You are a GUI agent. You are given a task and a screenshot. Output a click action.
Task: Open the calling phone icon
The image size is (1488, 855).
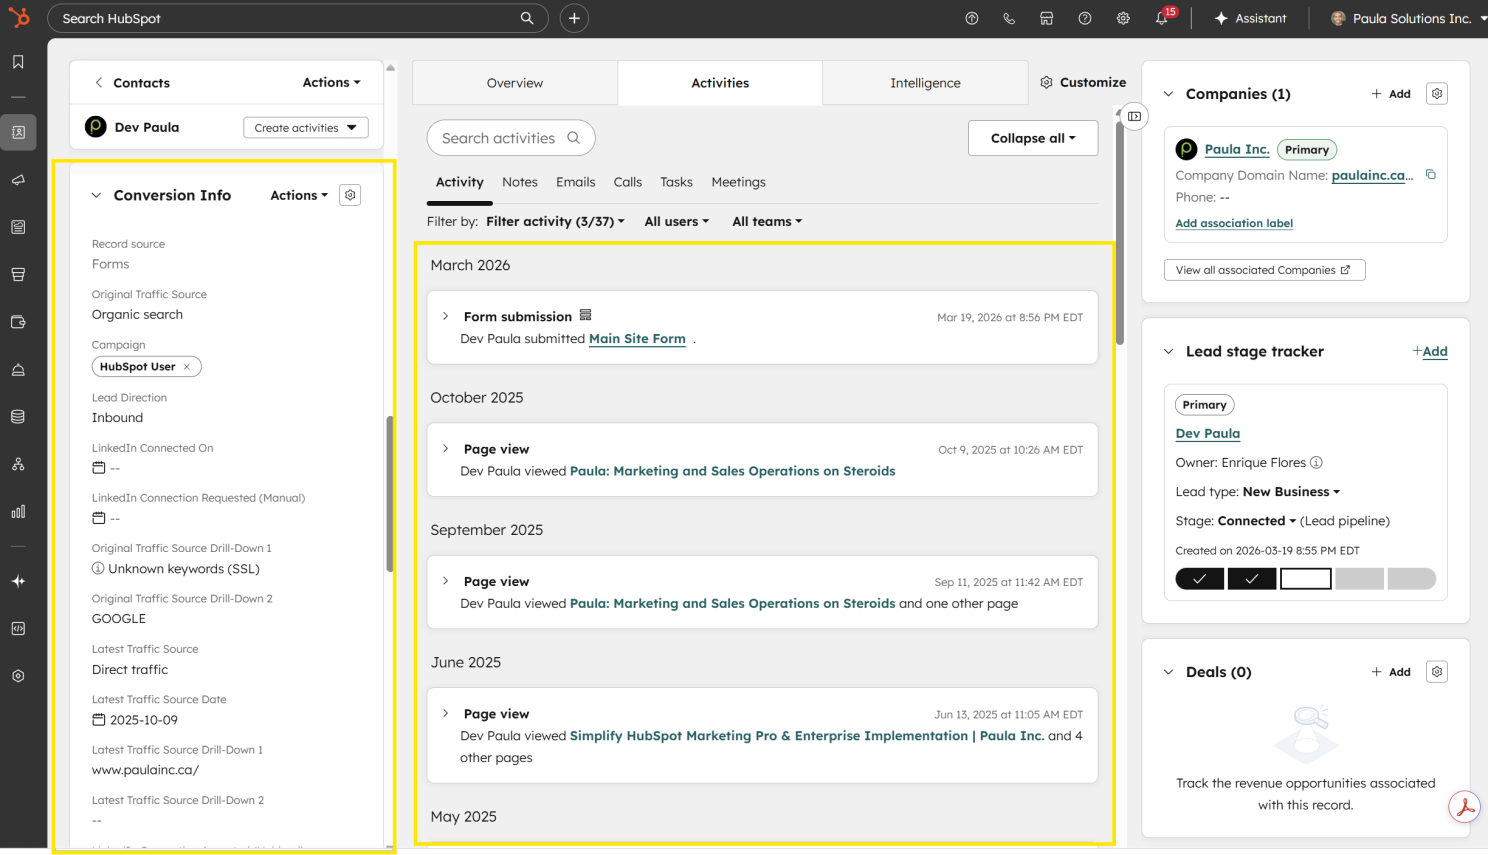click(x=1009, y=18)
